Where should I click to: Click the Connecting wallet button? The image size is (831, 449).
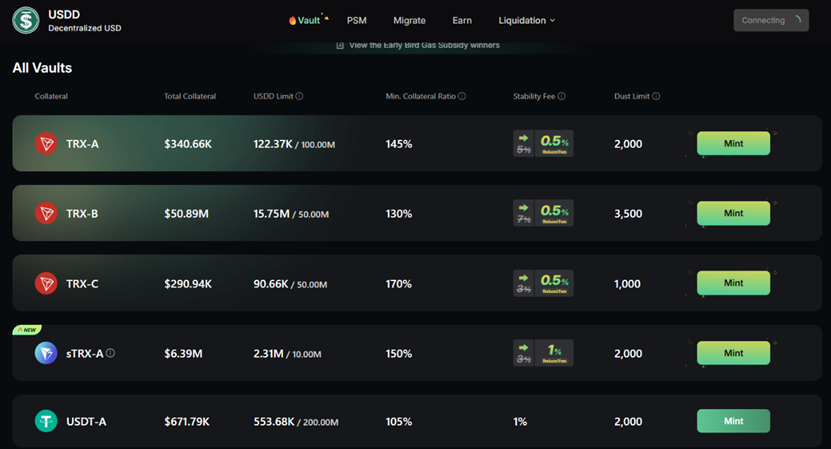(770, 20)
